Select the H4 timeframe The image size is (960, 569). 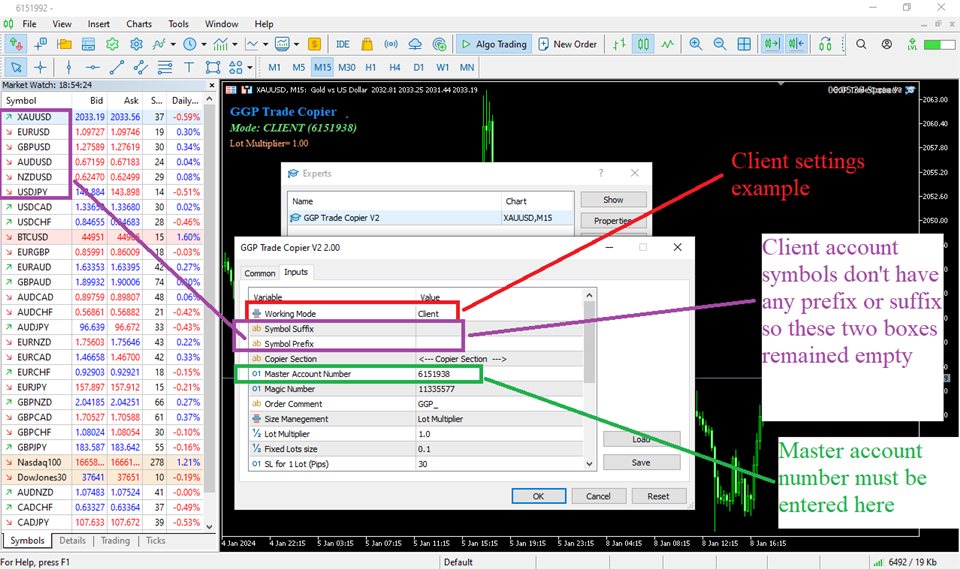tap(394, 67)
